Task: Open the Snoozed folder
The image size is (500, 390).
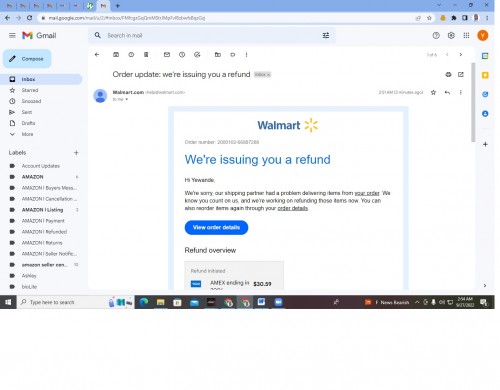Action: (31, 101)
